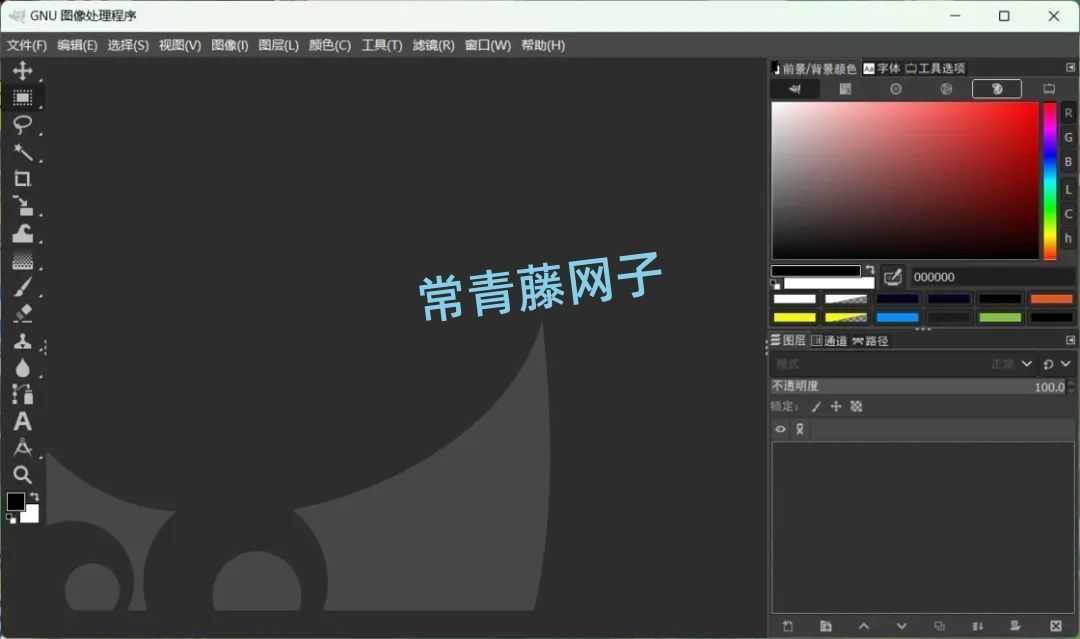Screen dimensions: 1080x639
Task: Select the Zoom magnifier tool
Action: coord(22,474)
